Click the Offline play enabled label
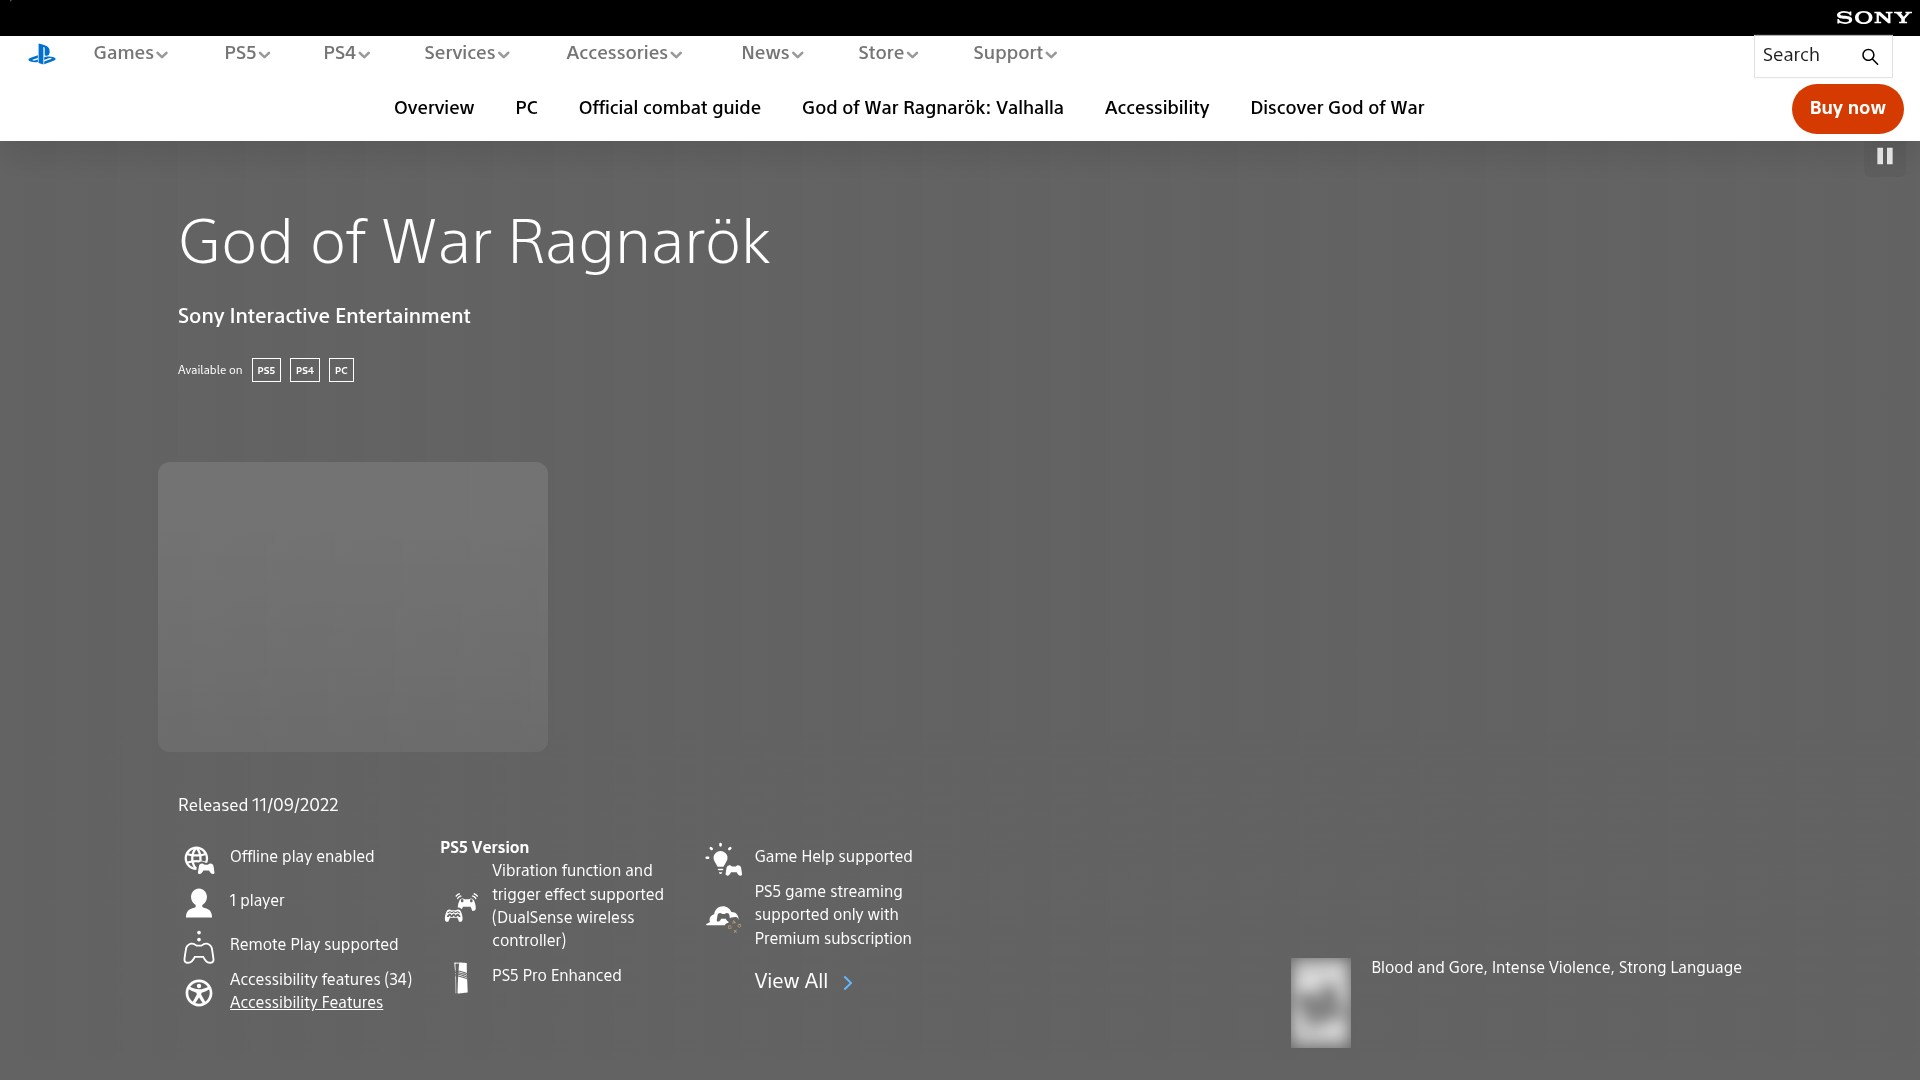 click(302, 857)
